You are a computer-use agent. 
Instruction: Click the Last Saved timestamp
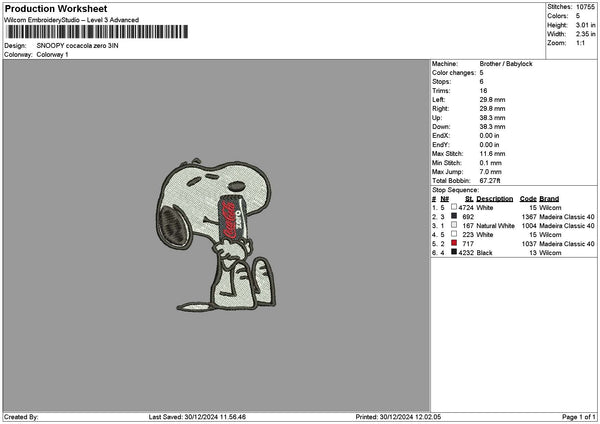[197, 417]
